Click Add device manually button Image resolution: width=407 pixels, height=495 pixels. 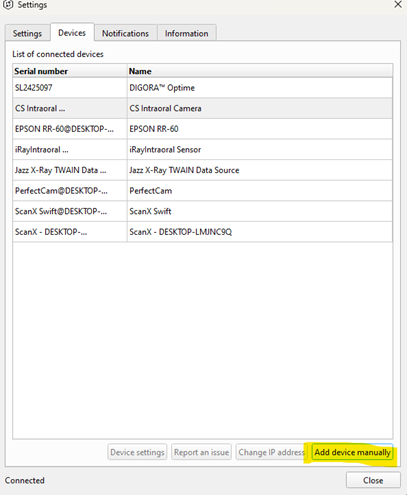pyautogui.click(x=352, y=452)
